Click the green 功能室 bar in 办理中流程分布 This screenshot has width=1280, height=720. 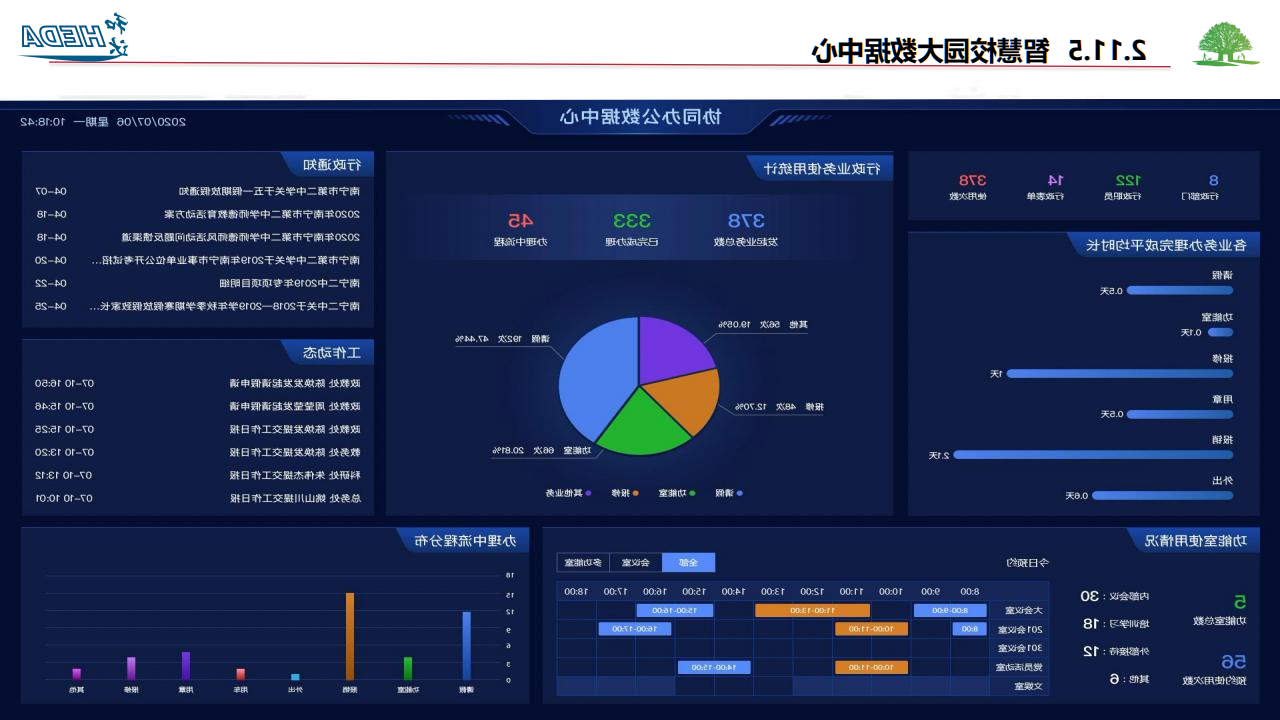tap(408, 669)
